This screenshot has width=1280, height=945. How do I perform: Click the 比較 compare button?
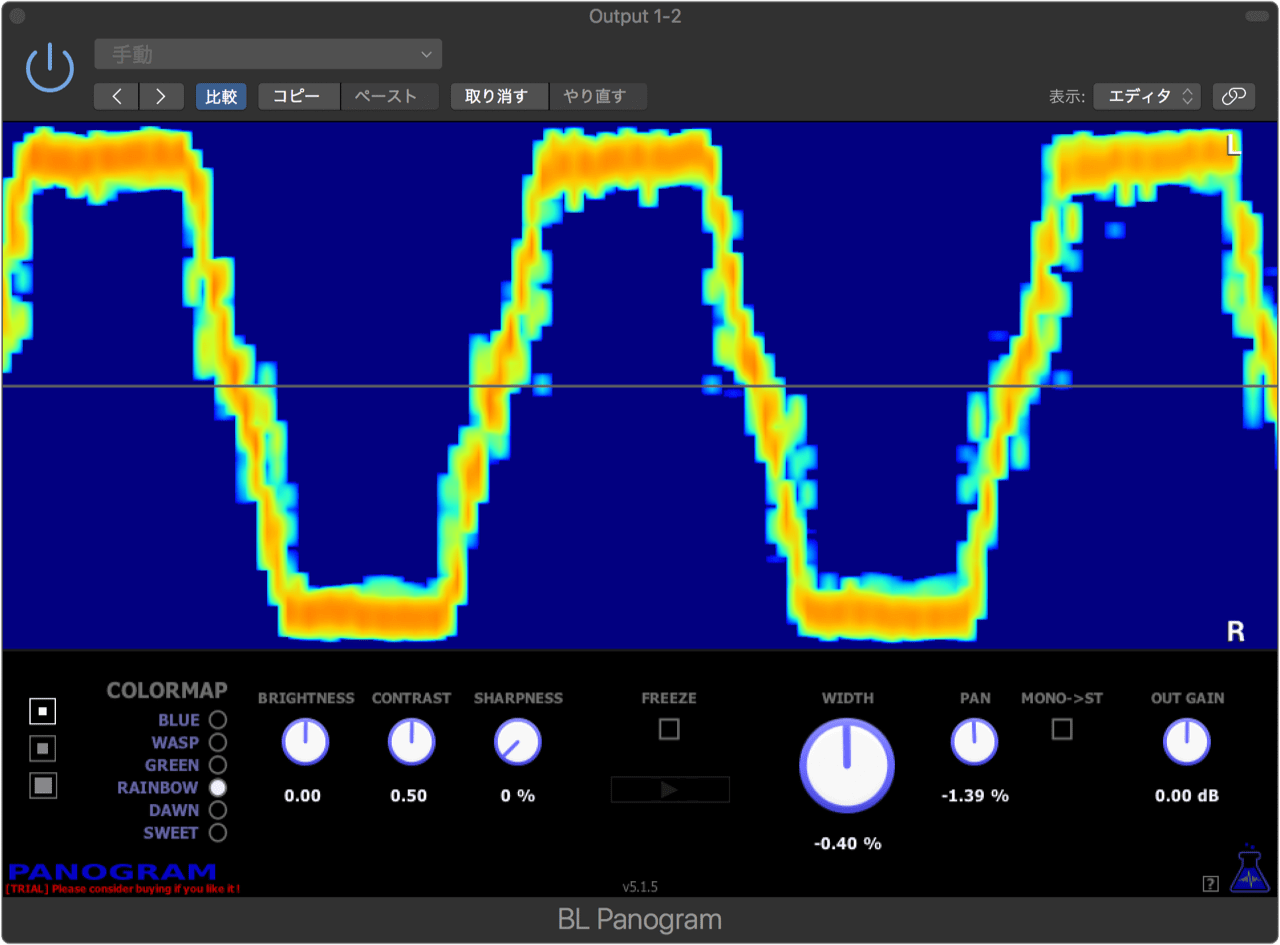coord(221,97)
